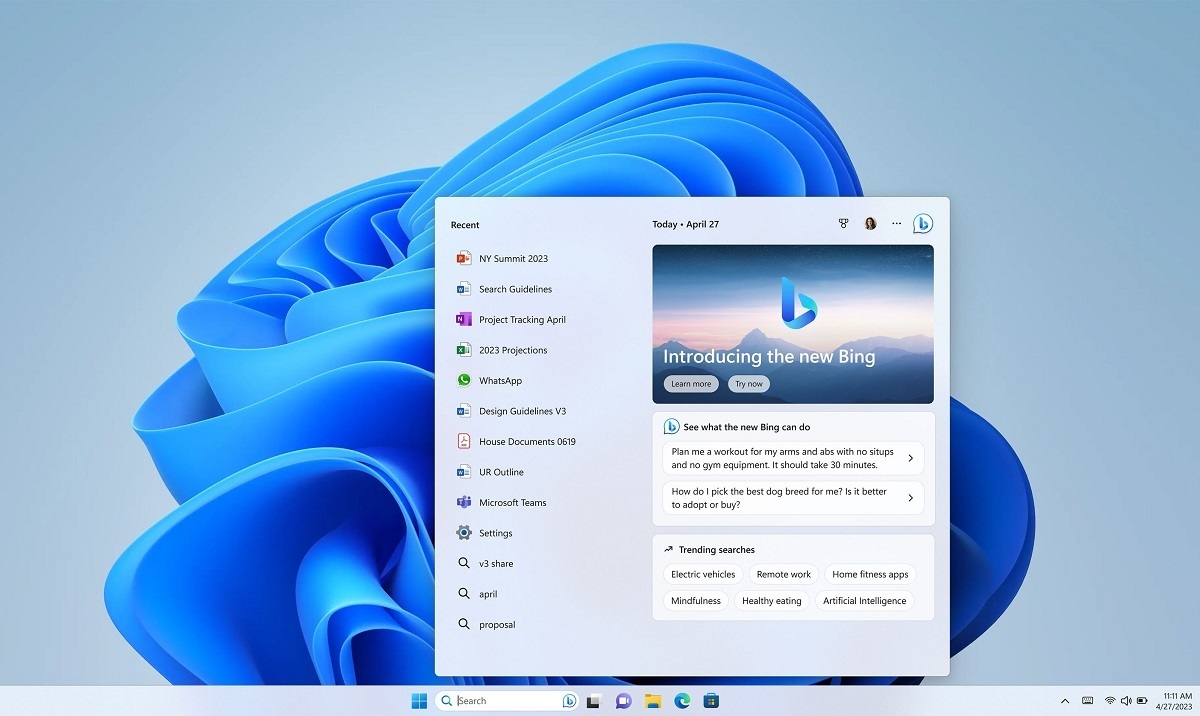The image size is (1200, 716).
Task: Select recent search 'april'
Action: [x=477, y=594]
